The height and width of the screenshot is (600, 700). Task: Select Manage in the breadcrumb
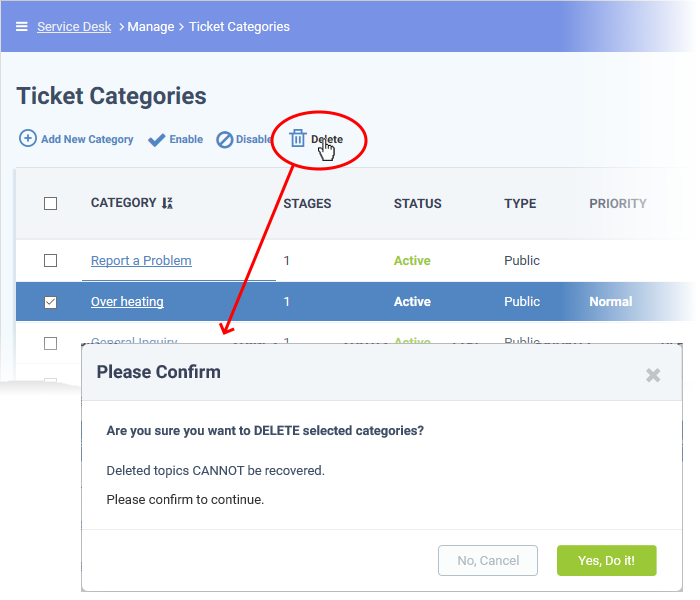[151, 27]
